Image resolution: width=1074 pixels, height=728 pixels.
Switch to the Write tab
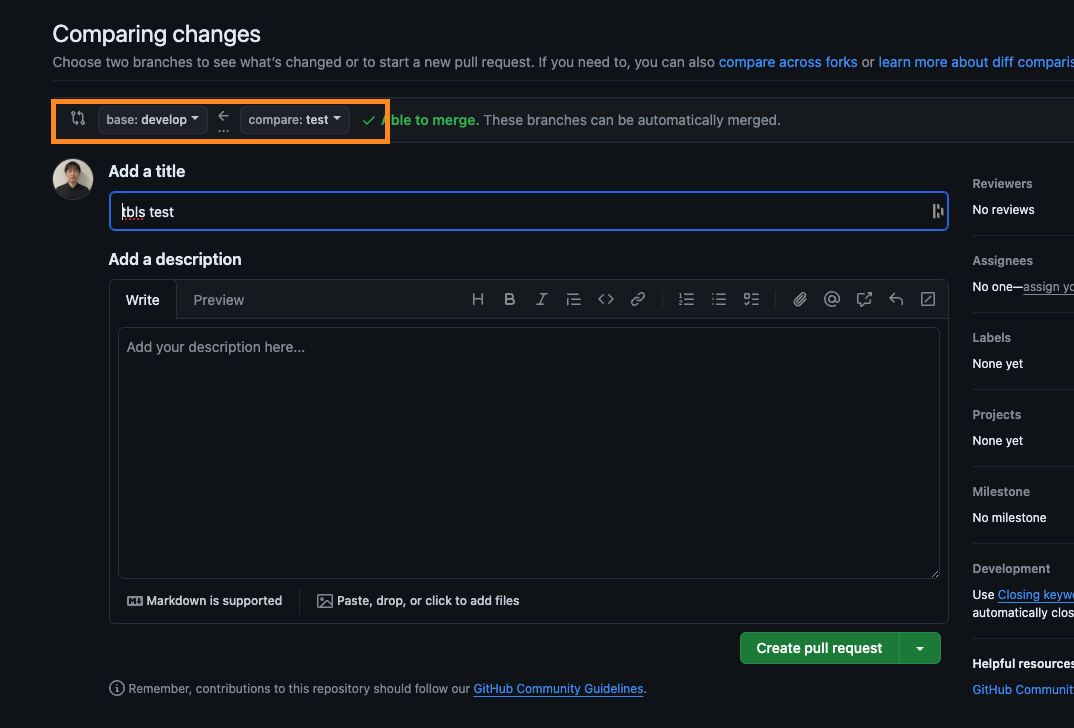tap(142, 300)
